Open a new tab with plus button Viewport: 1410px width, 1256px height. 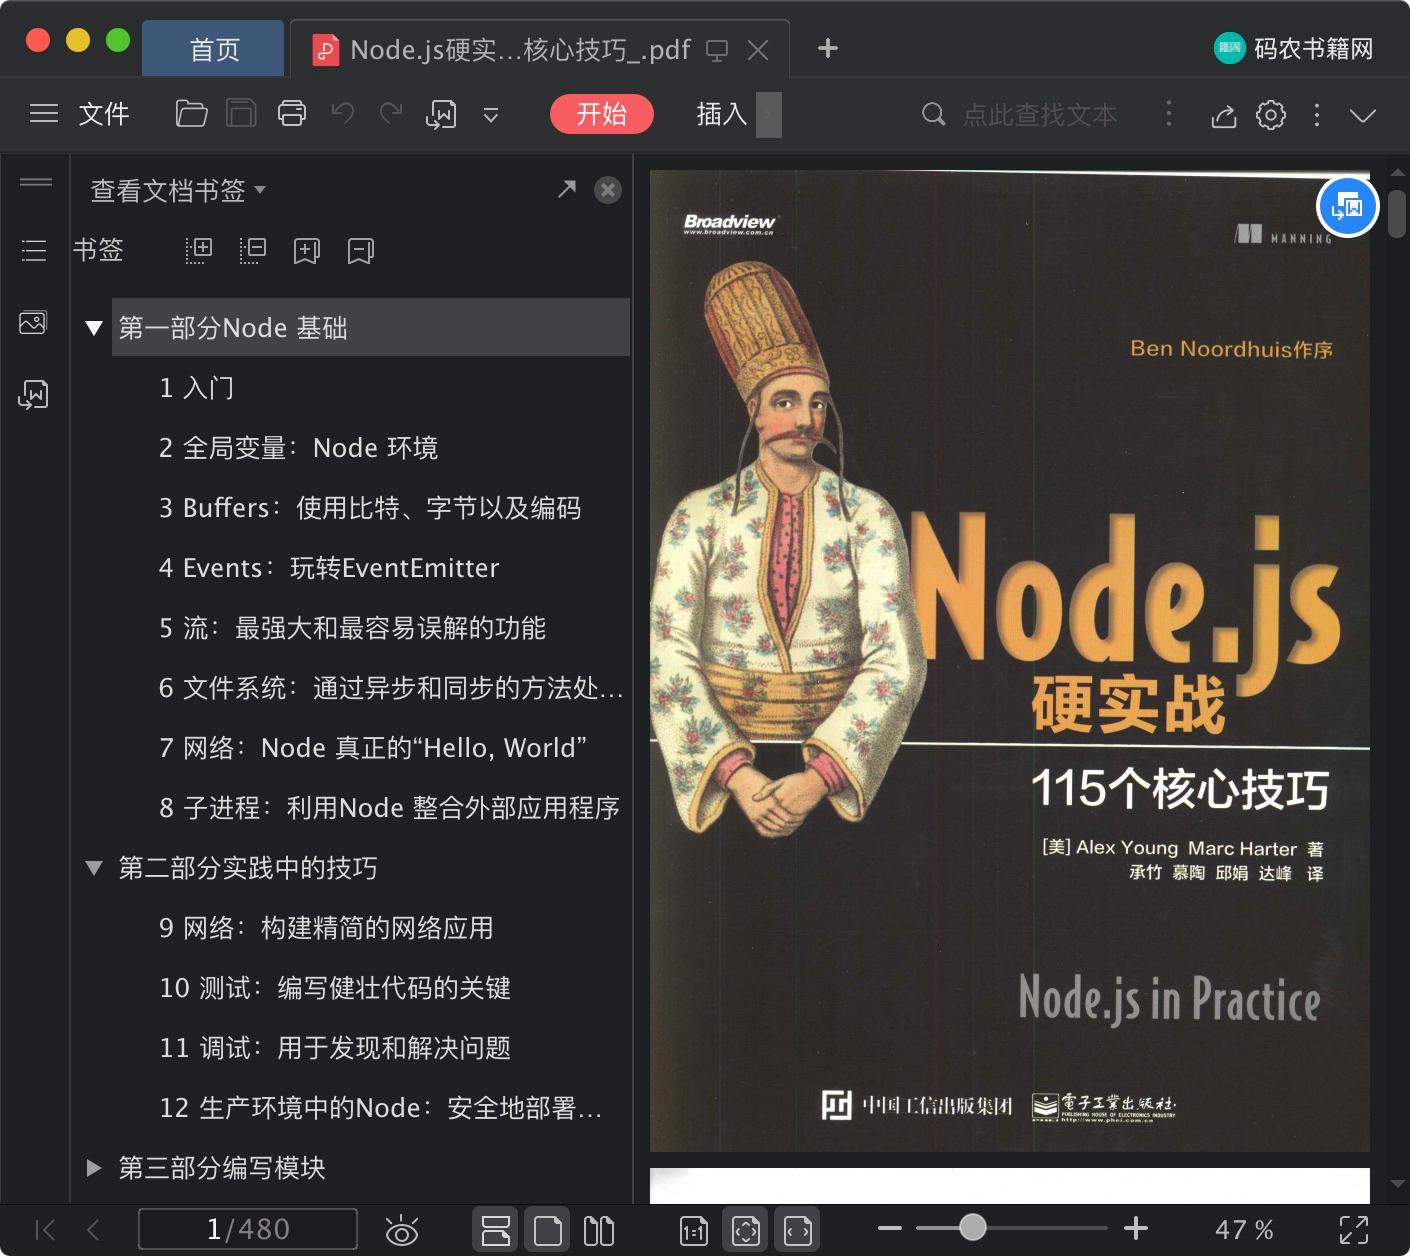click(x=828, y=48)
